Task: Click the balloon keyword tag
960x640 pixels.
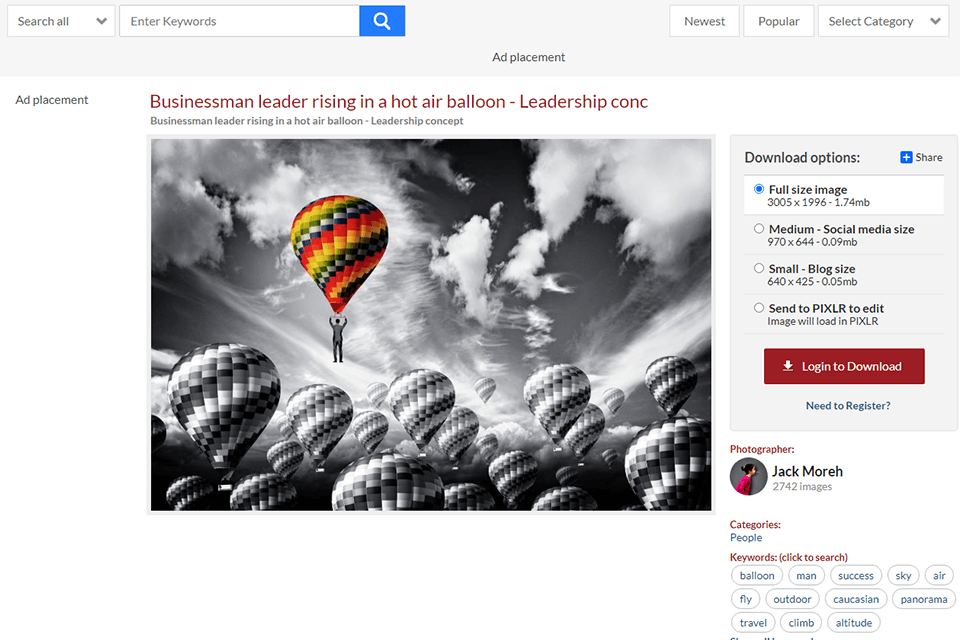Action: coord(757,575)
